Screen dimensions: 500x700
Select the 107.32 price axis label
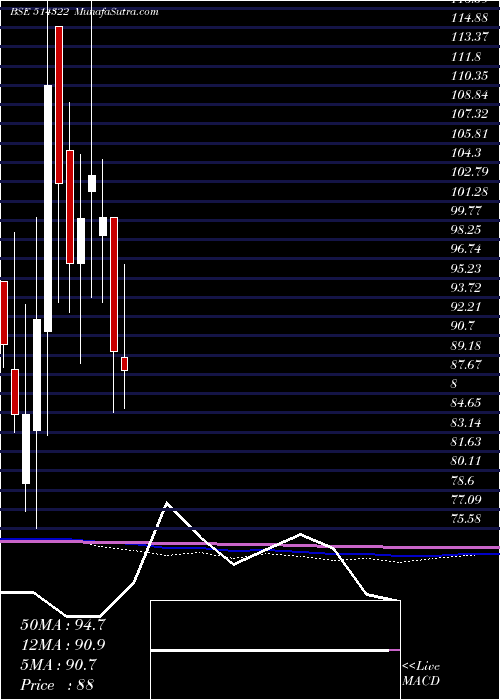(469, 114)
